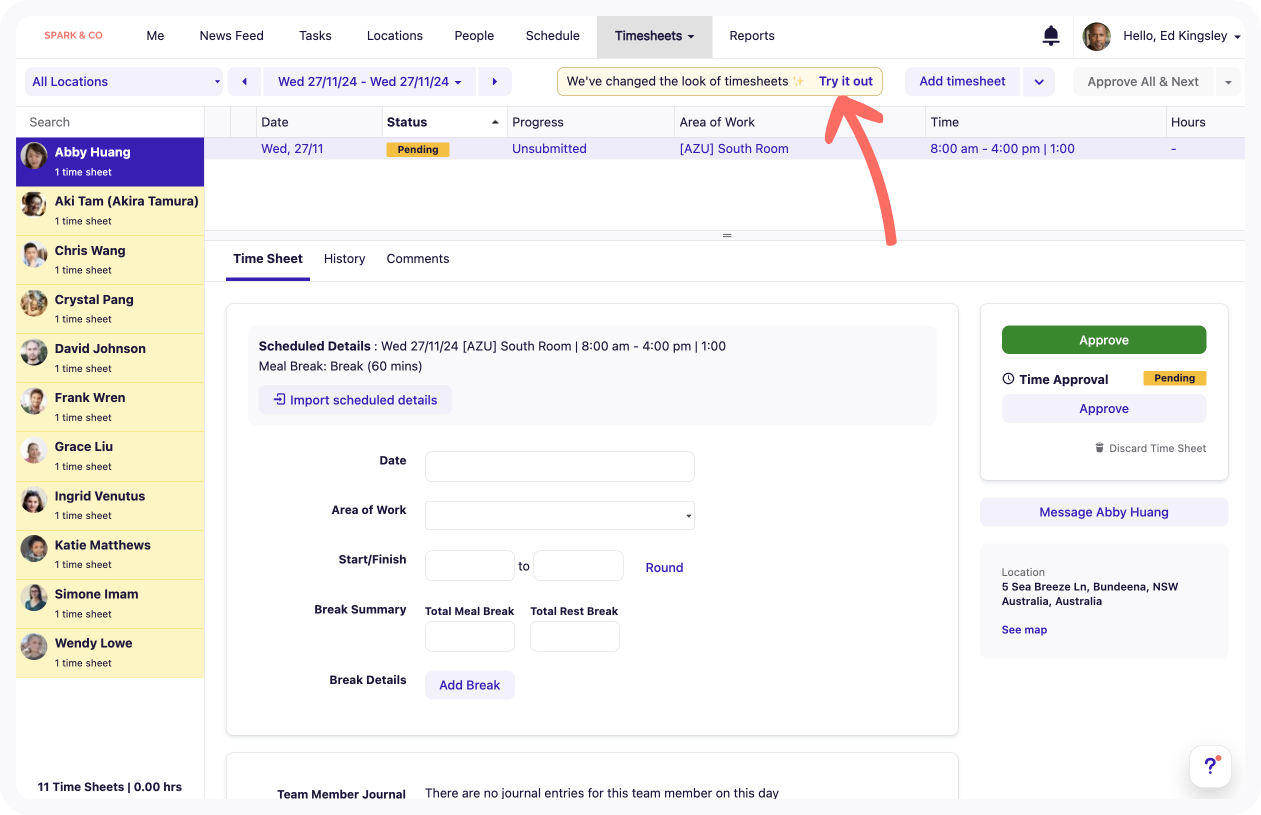Click the status sort arrow icon
Viewport: 1261px width, 815px height.
coord(495,122)
